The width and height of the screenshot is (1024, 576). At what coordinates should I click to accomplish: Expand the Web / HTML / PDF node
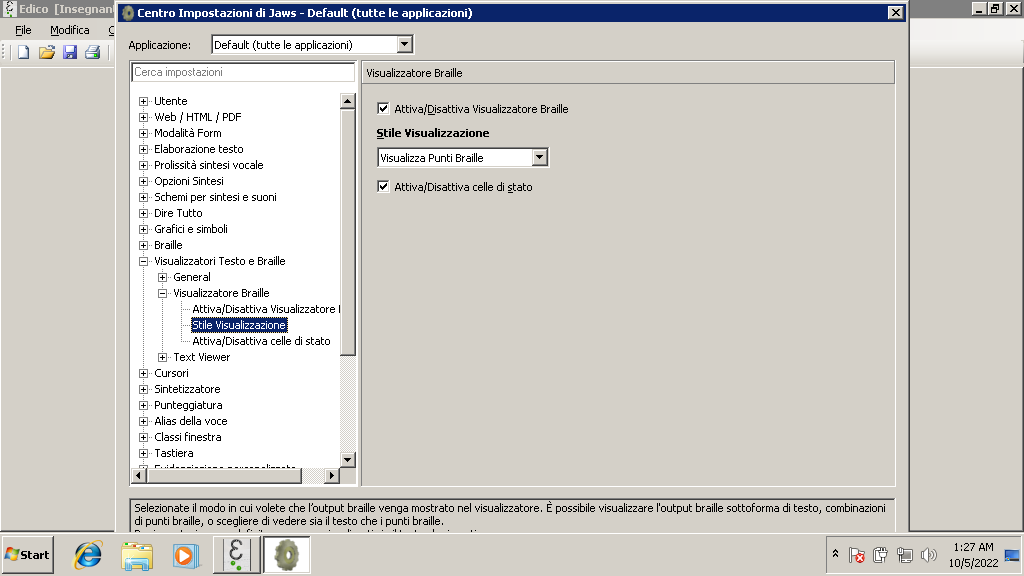coord(144,118)
